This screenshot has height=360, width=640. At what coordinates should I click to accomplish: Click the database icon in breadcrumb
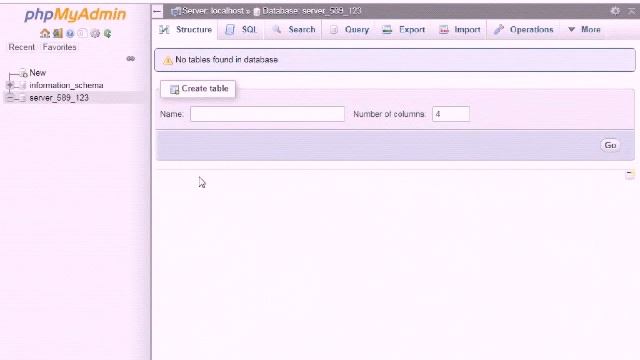tap(257, 12)
